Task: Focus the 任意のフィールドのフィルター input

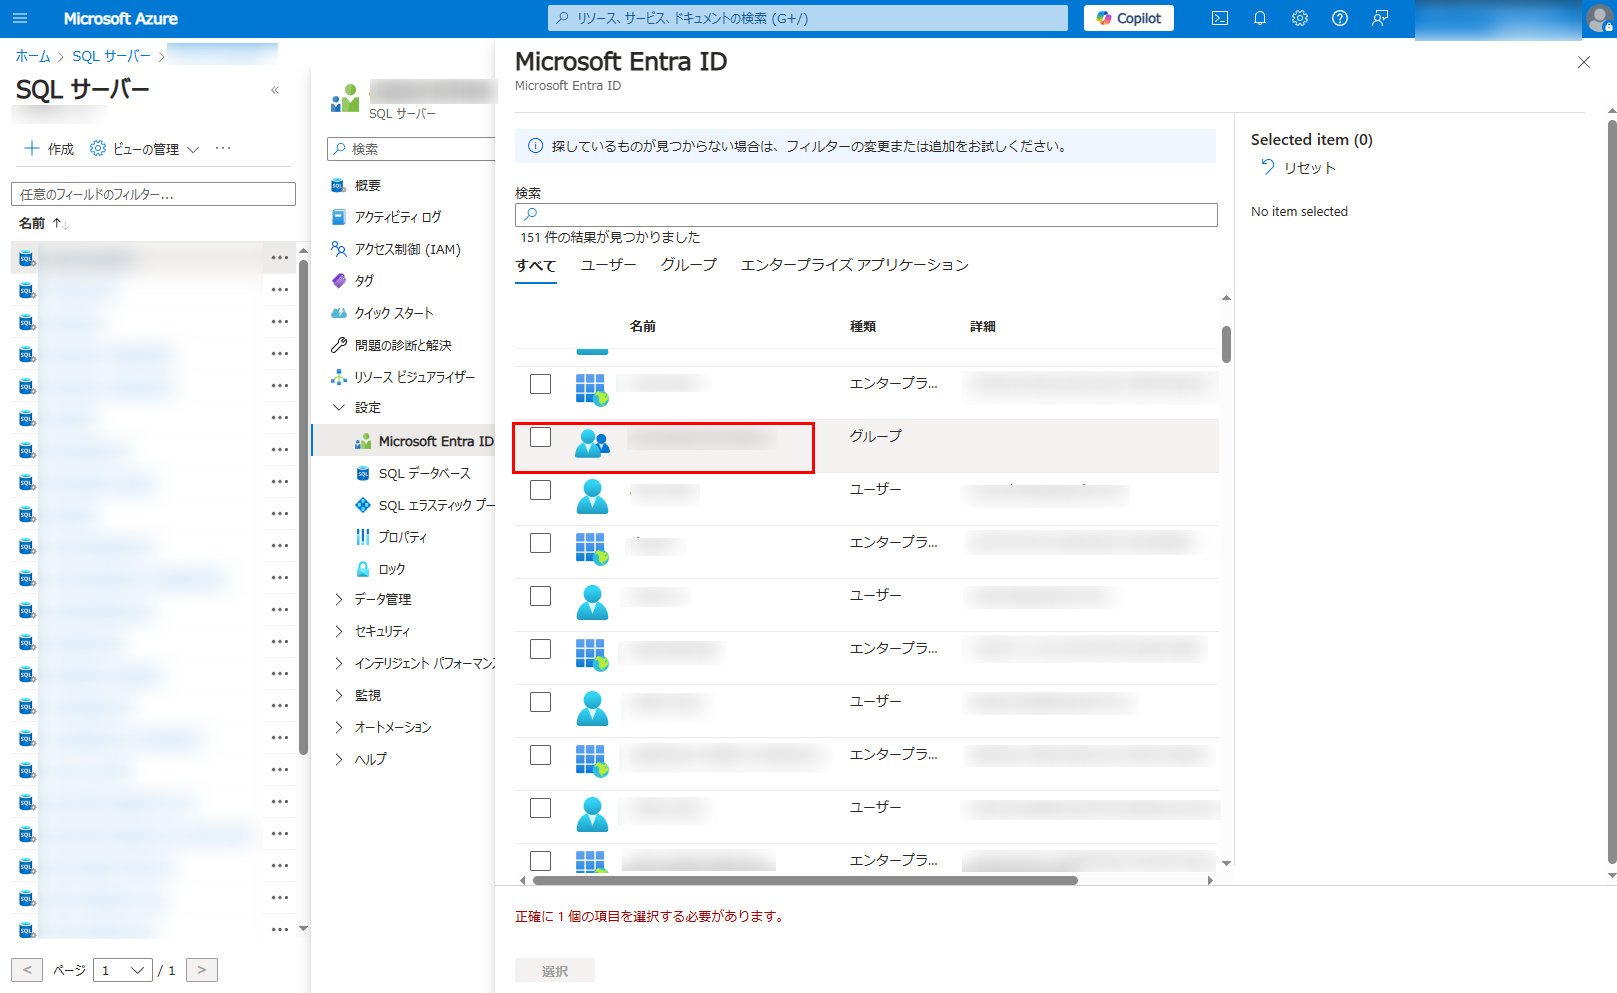Action: [153, 194]
